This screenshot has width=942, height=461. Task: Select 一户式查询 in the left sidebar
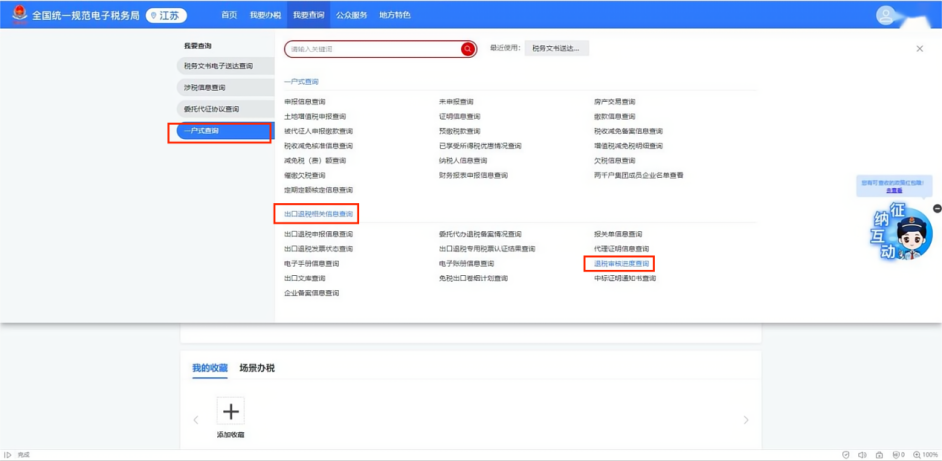tap(220, 131)
